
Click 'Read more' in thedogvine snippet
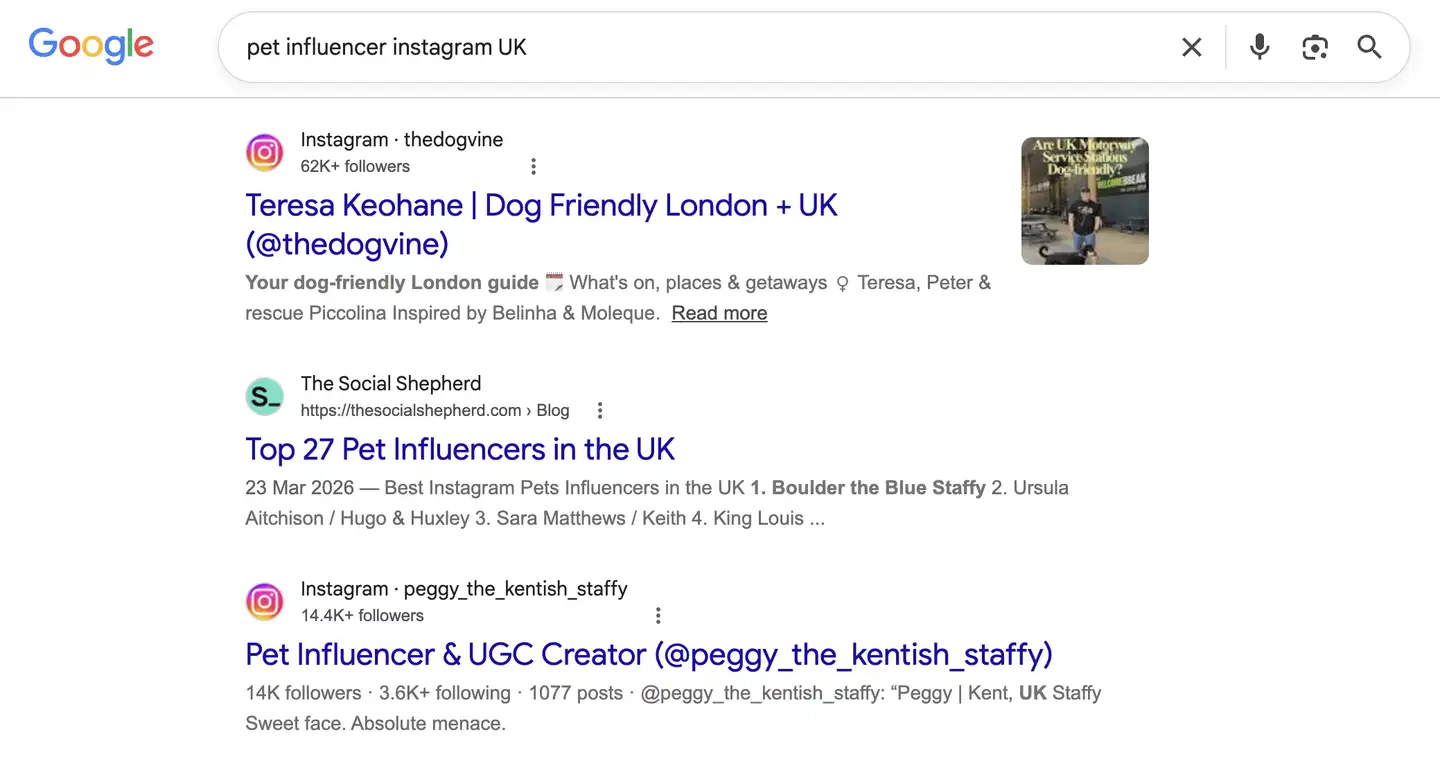[719, 313]
